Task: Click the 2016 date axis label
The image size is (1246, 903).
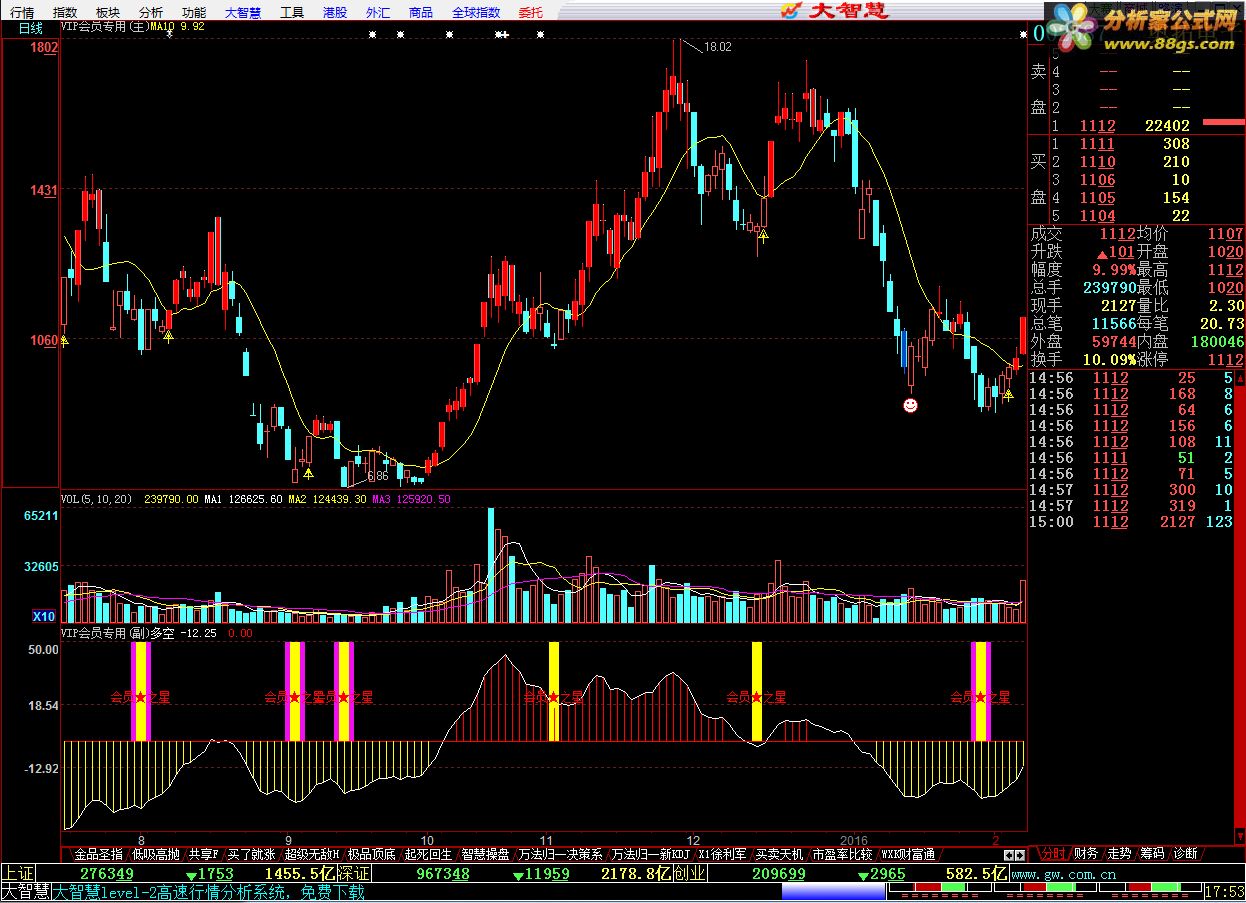Action: point(854,839)
